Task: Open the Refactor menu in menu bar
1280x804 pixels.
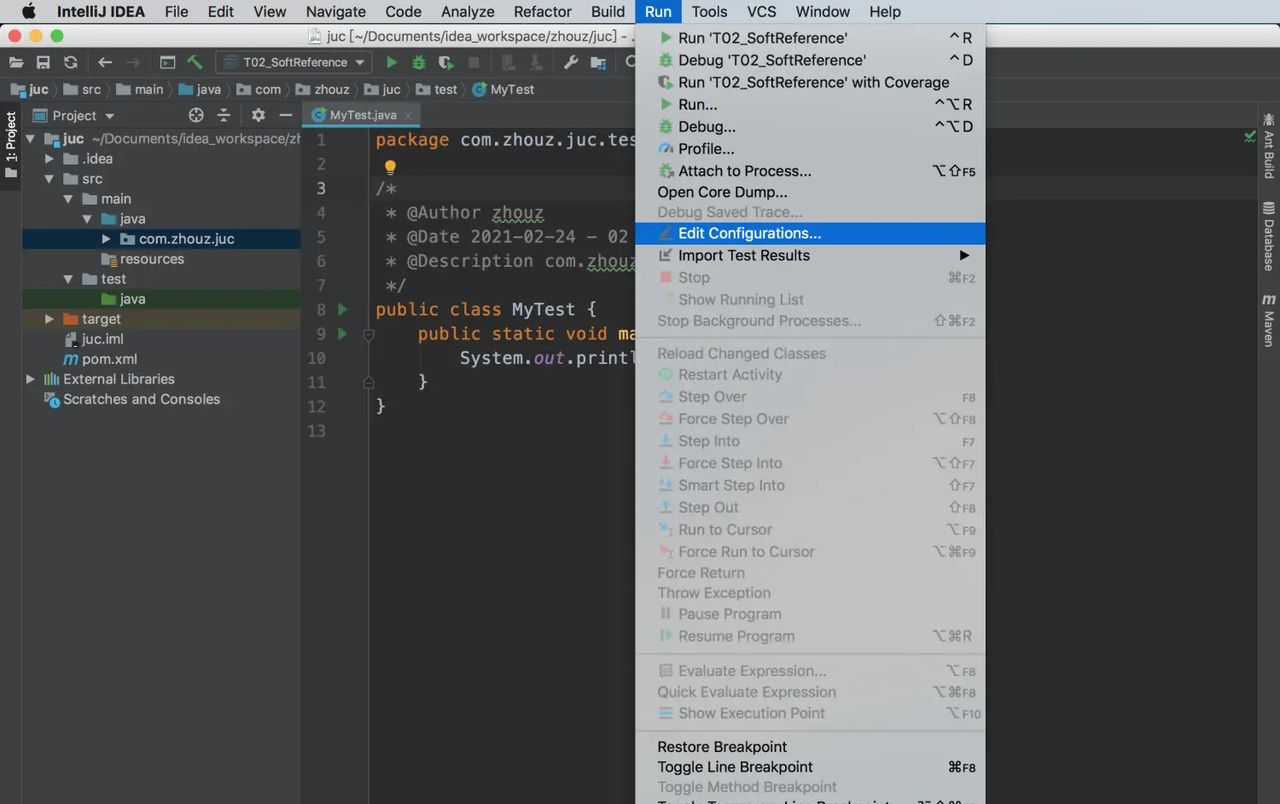Action: (x=542, y=12)
